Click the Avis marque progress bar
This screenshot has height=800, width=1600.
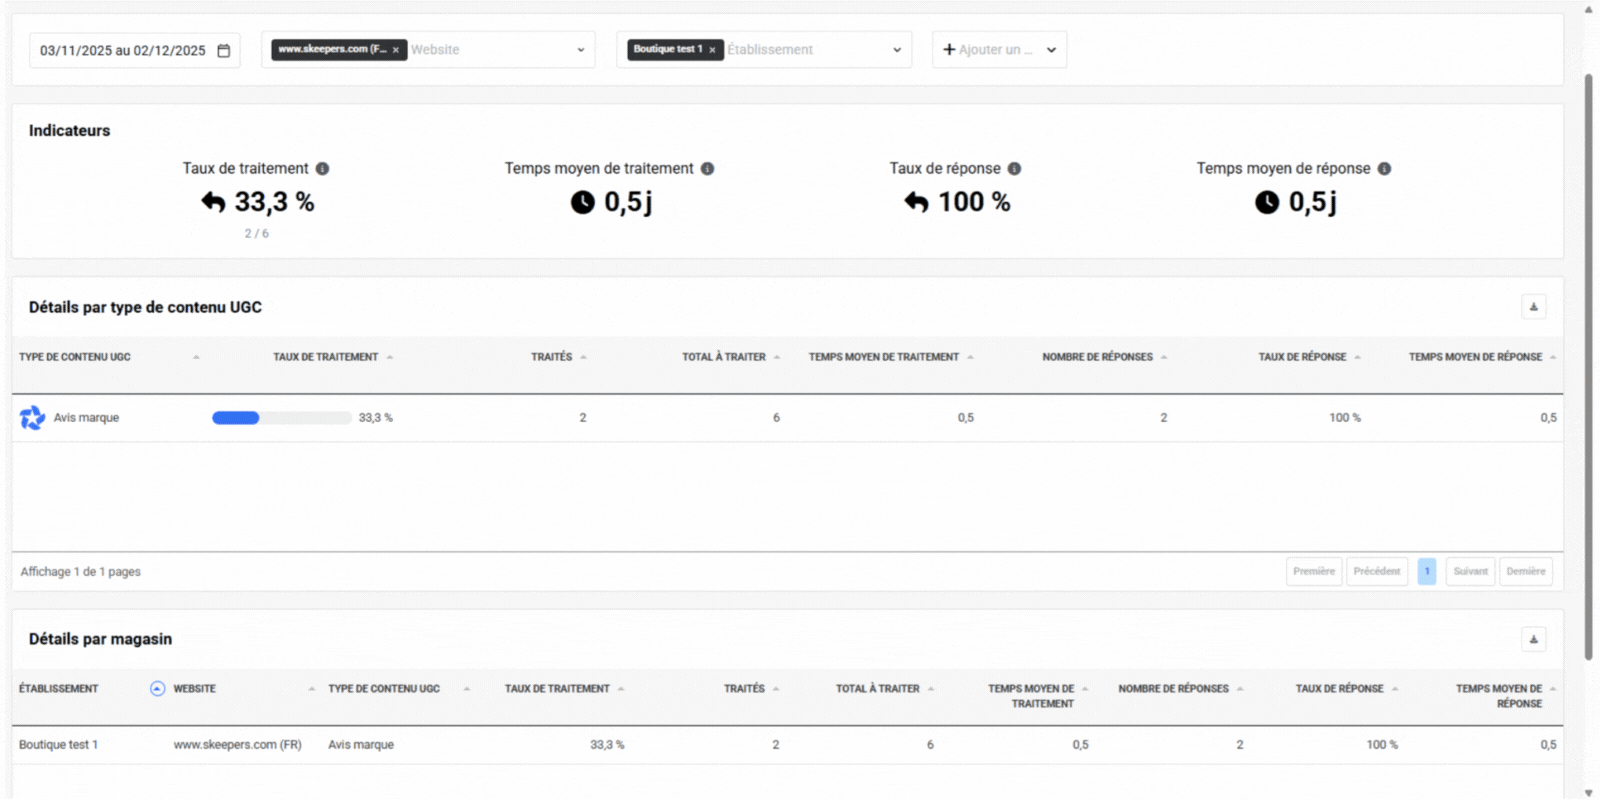point(281,418)
